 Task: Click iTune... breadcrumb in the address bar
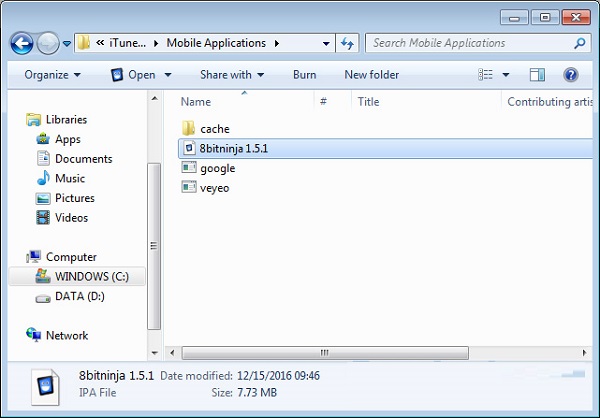coord(127,43)
